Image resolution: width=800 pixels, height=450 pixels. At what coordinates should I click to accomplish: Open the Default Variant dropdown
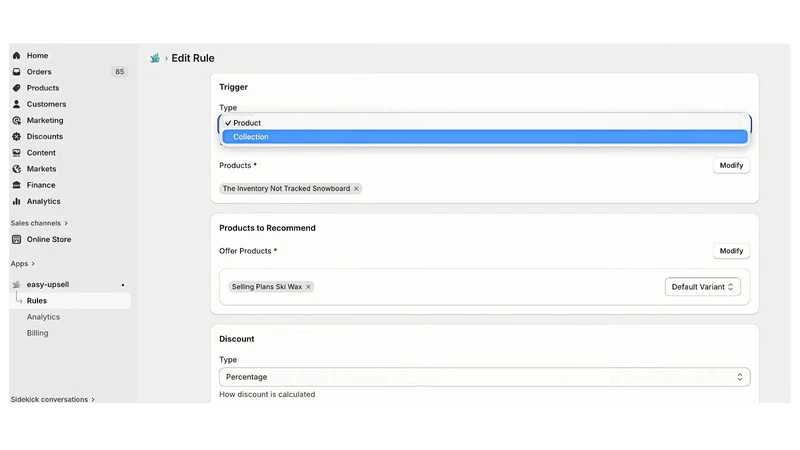(703, 287)
